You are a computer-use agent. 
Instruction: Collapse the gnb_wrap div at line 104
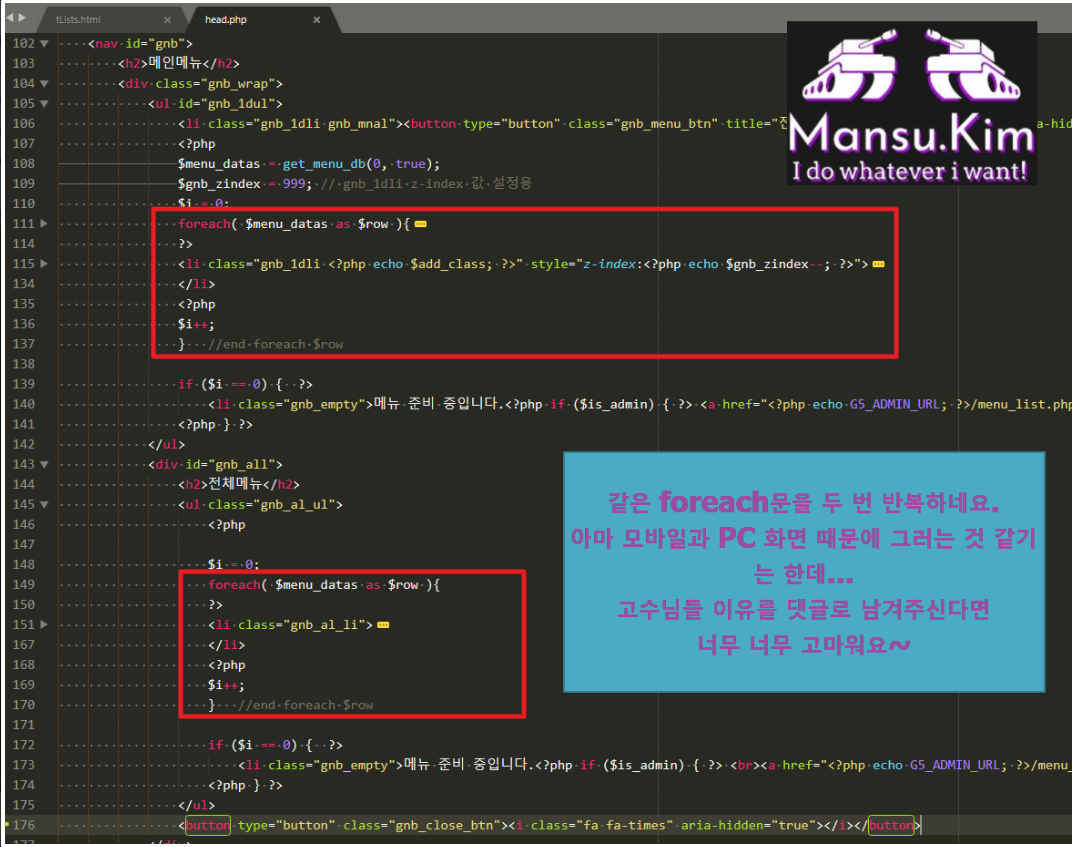[45, 84]
